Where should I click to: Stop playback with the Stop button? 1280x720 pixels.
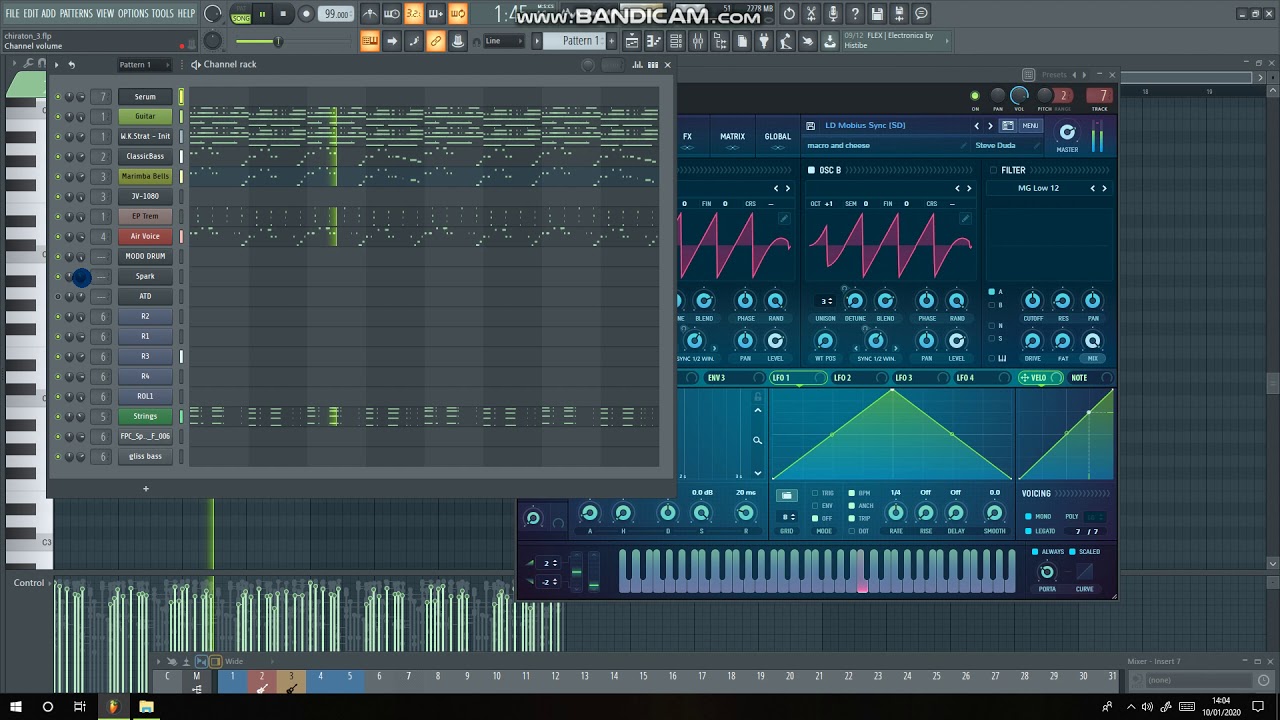point(283,14)
